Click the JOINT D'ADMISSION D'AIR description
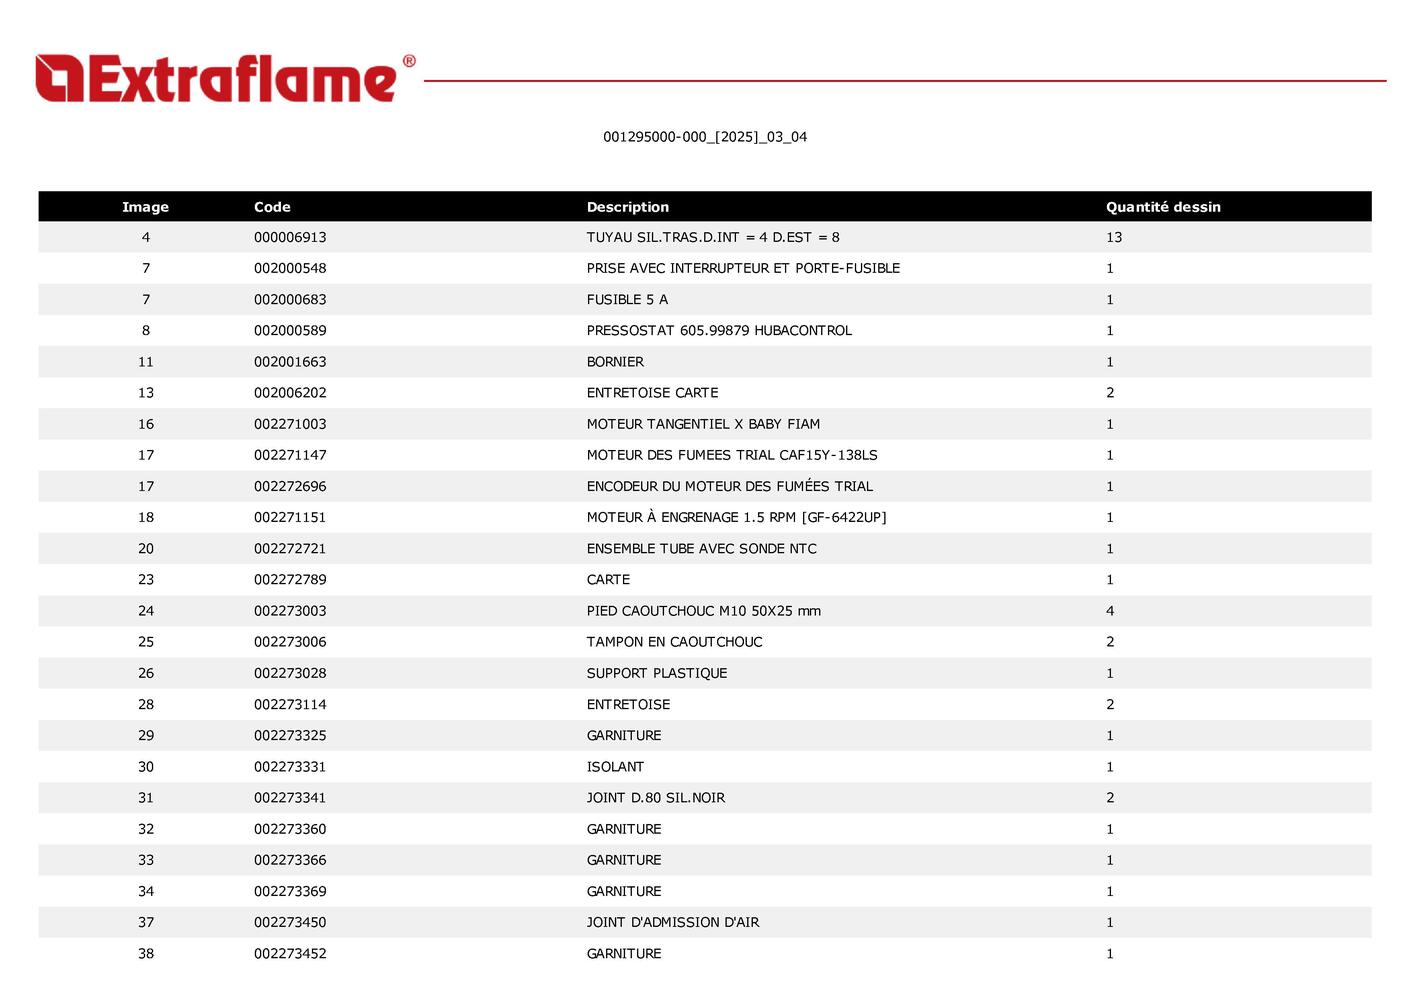 coord(672,922)
